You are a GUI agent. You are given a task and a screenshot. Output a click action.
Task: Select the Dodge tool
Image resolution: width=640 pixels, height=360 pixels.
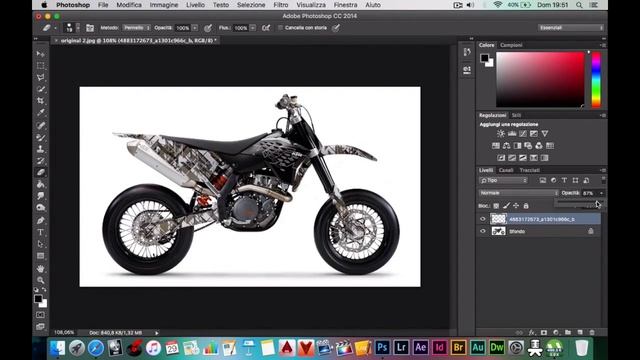pos(40,207)
